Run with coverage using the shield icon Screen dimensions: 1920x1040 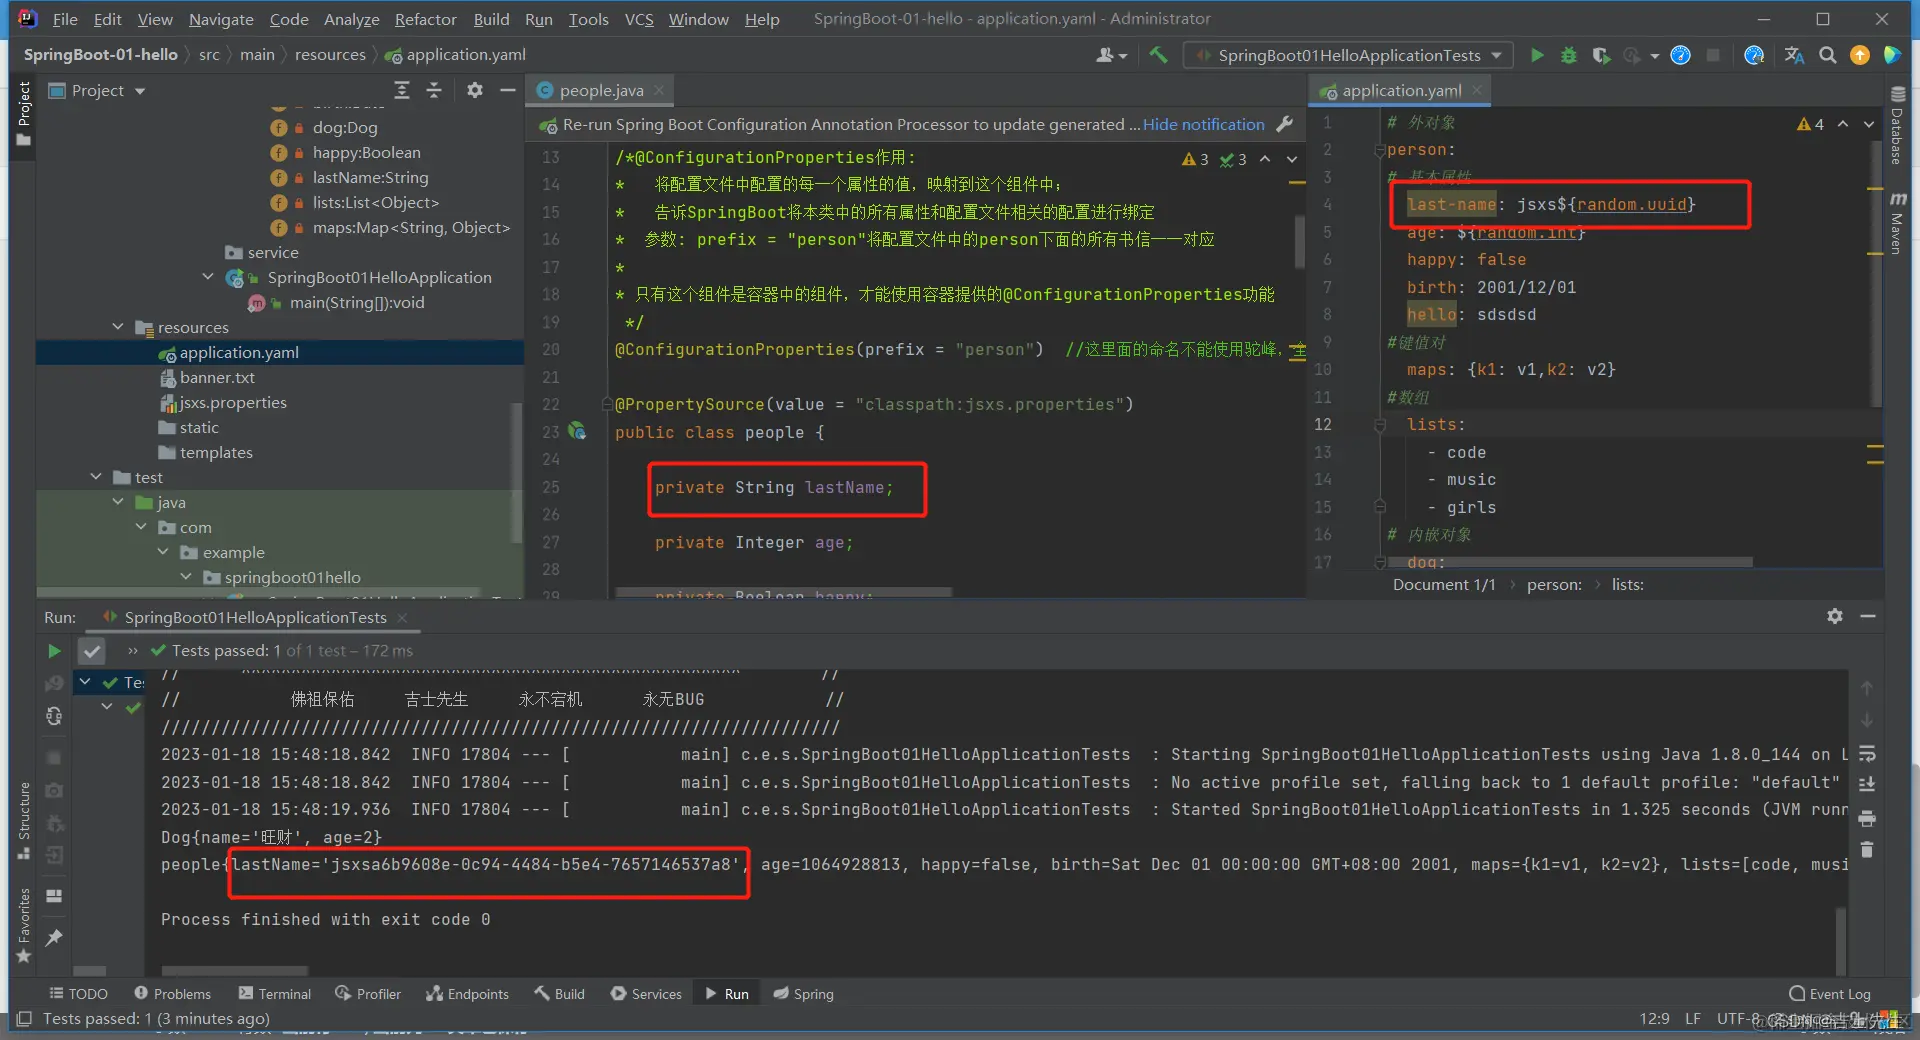tap(1601, 55)
